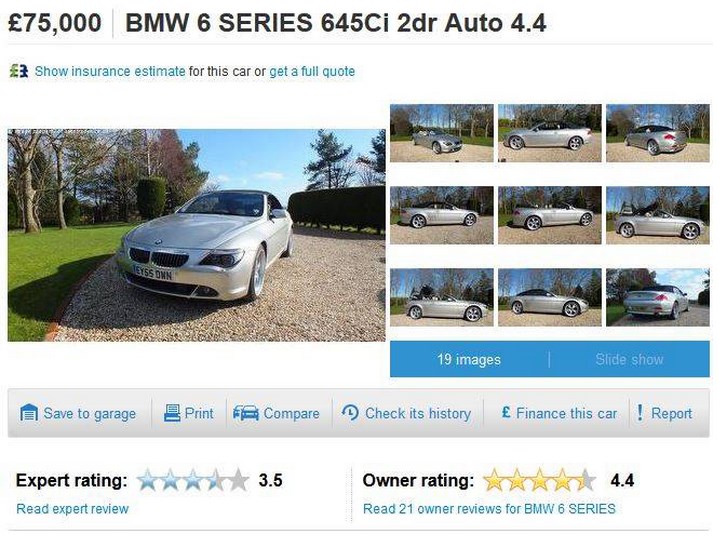Image resolution: width=718 pixels, height=537 pixels.
Task: Start the Slide show
Action: (629, 359)
